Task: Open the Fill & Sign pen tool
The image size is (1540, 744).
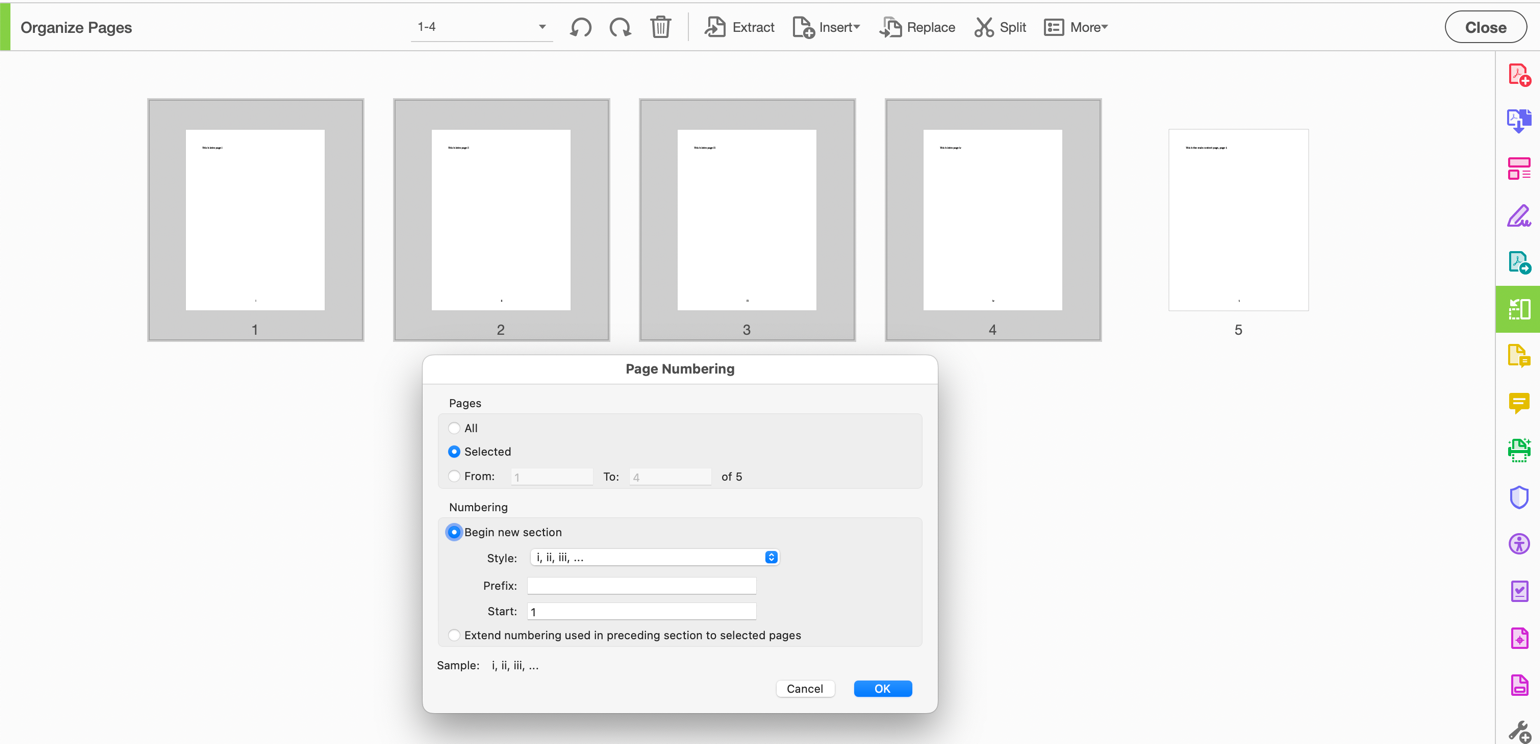Action: click(x=1518, y=215)
